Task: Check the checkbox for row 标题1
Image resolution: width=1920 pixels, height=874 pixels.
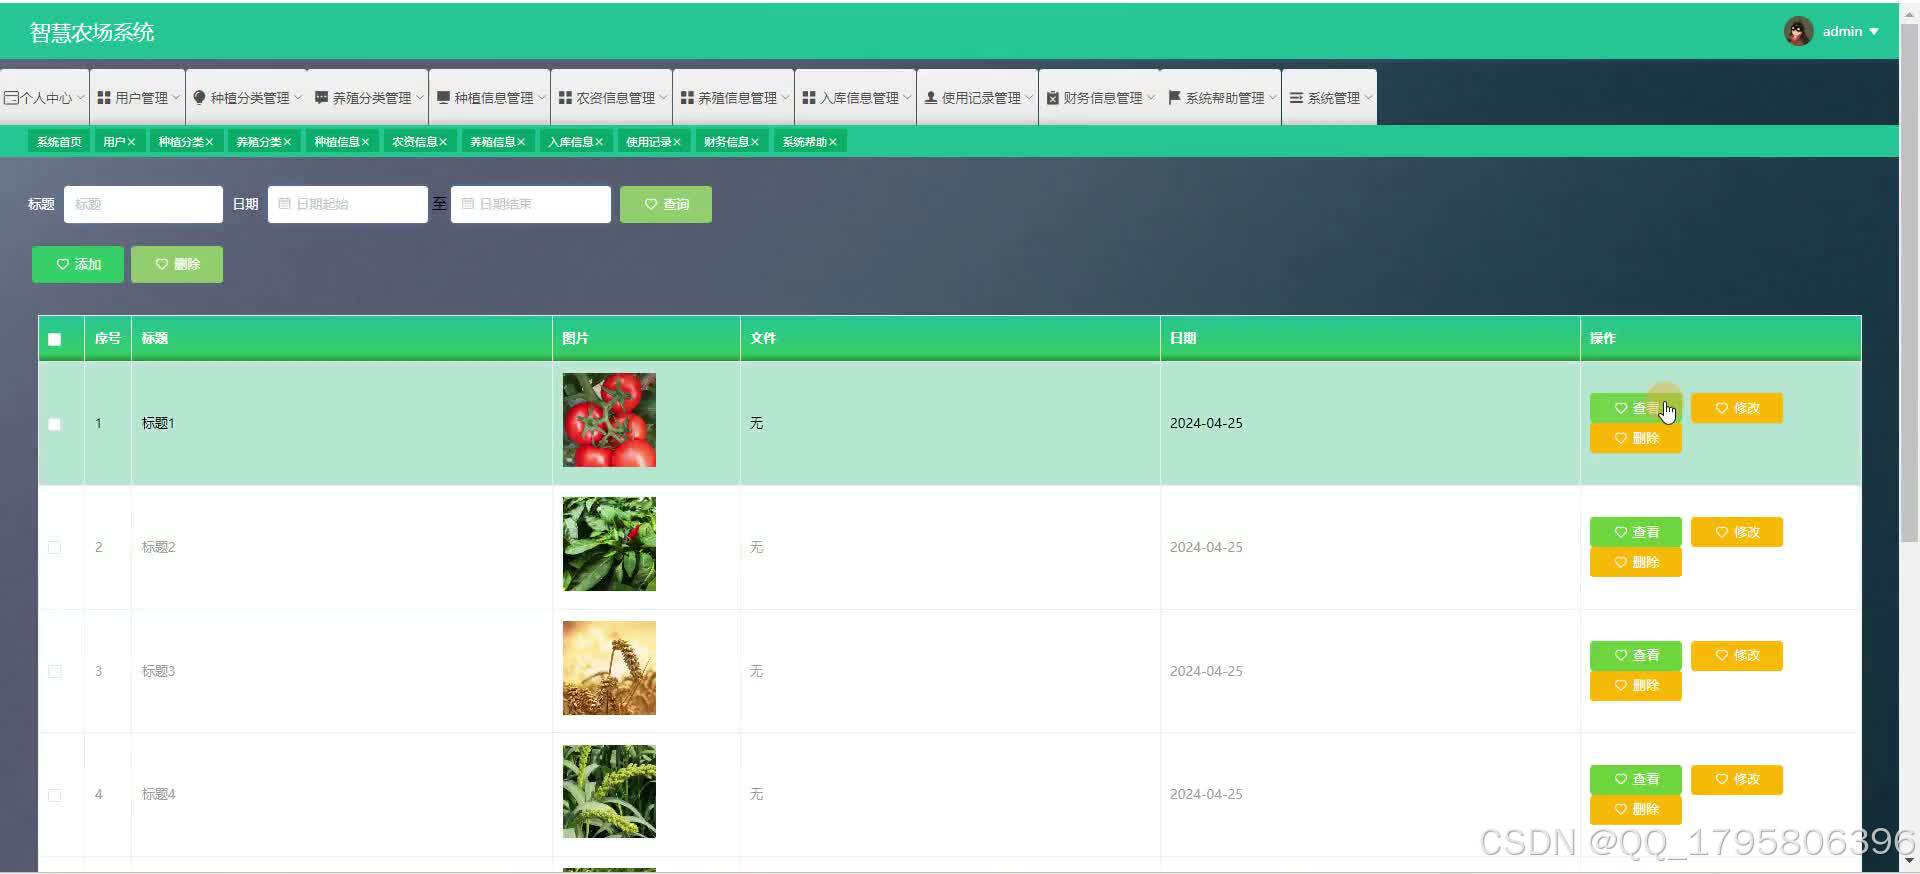Action: [x=55, y=424]
